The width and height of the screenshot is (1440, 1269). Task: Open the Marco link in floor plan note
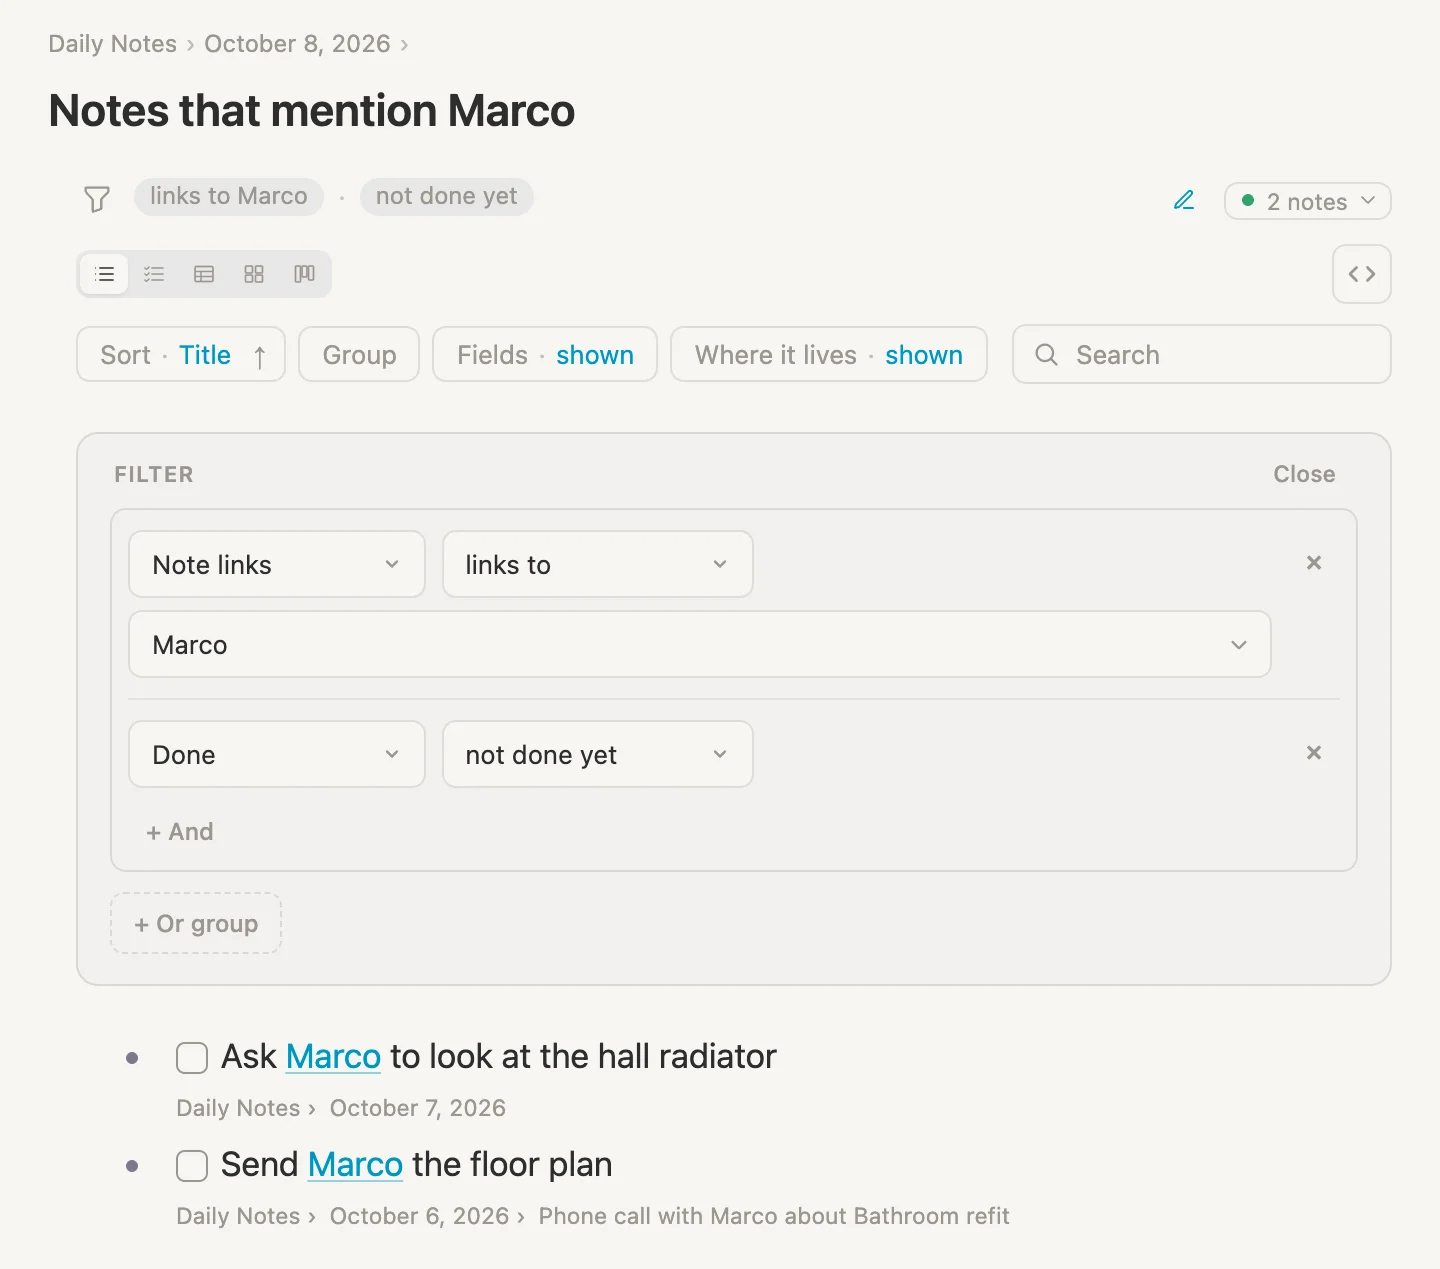click(x=355, y=1165)
